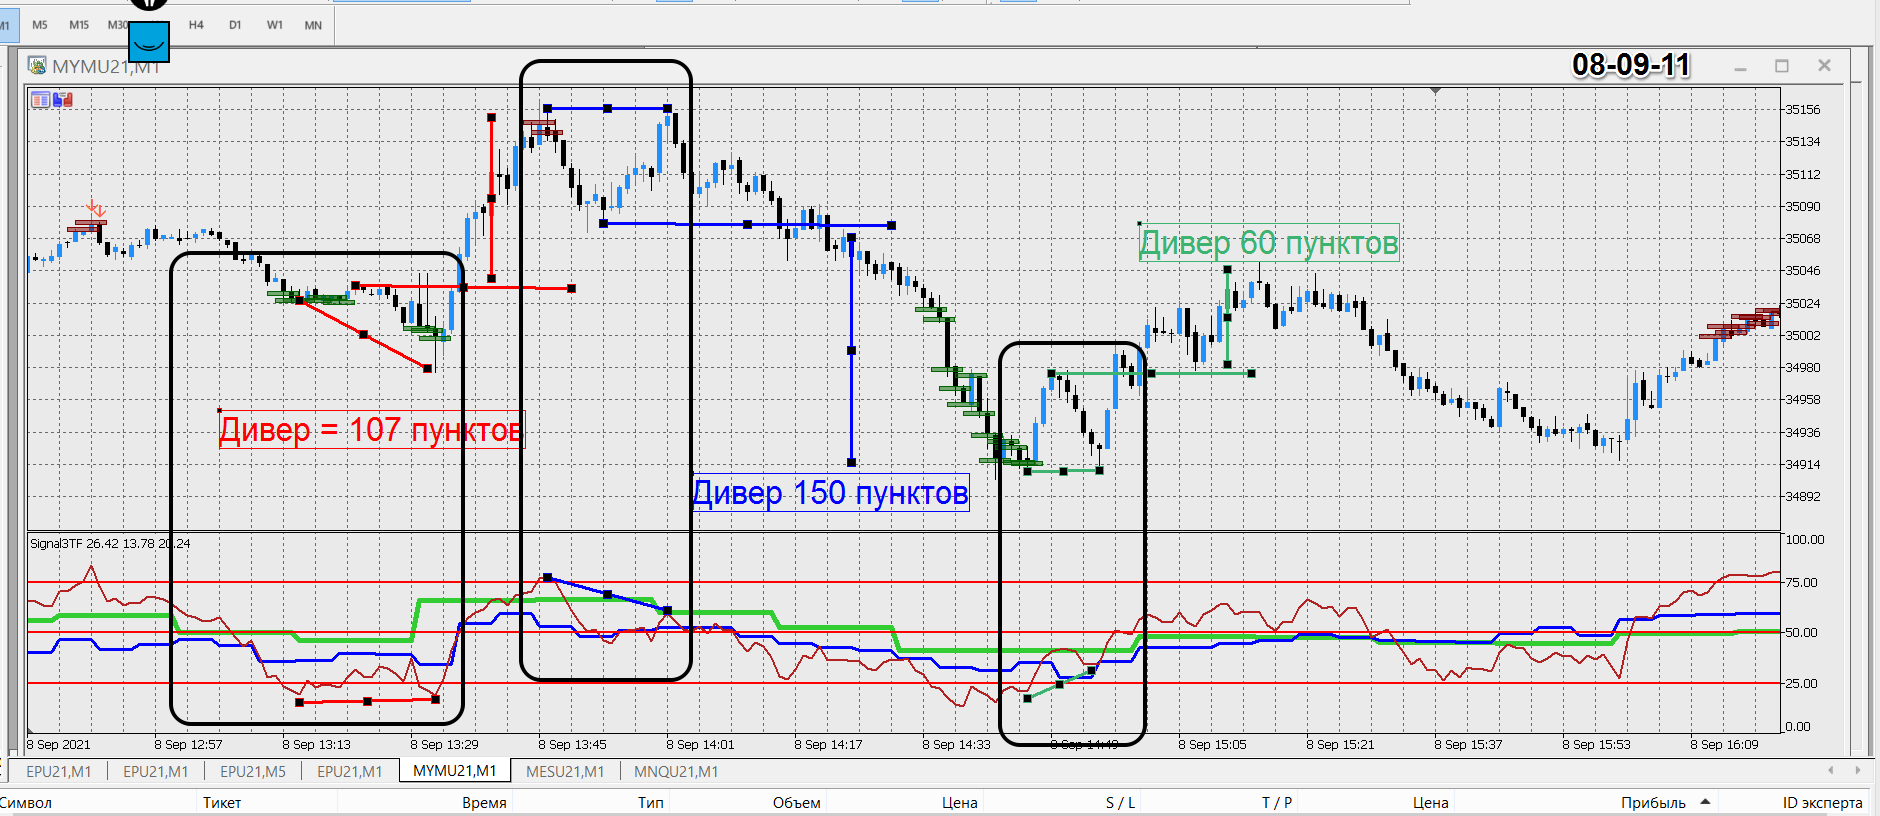Screen dimensions: 1880x816
Task: Show later chart tabs with the right arrow
Action: click(x=1858, y=770)
